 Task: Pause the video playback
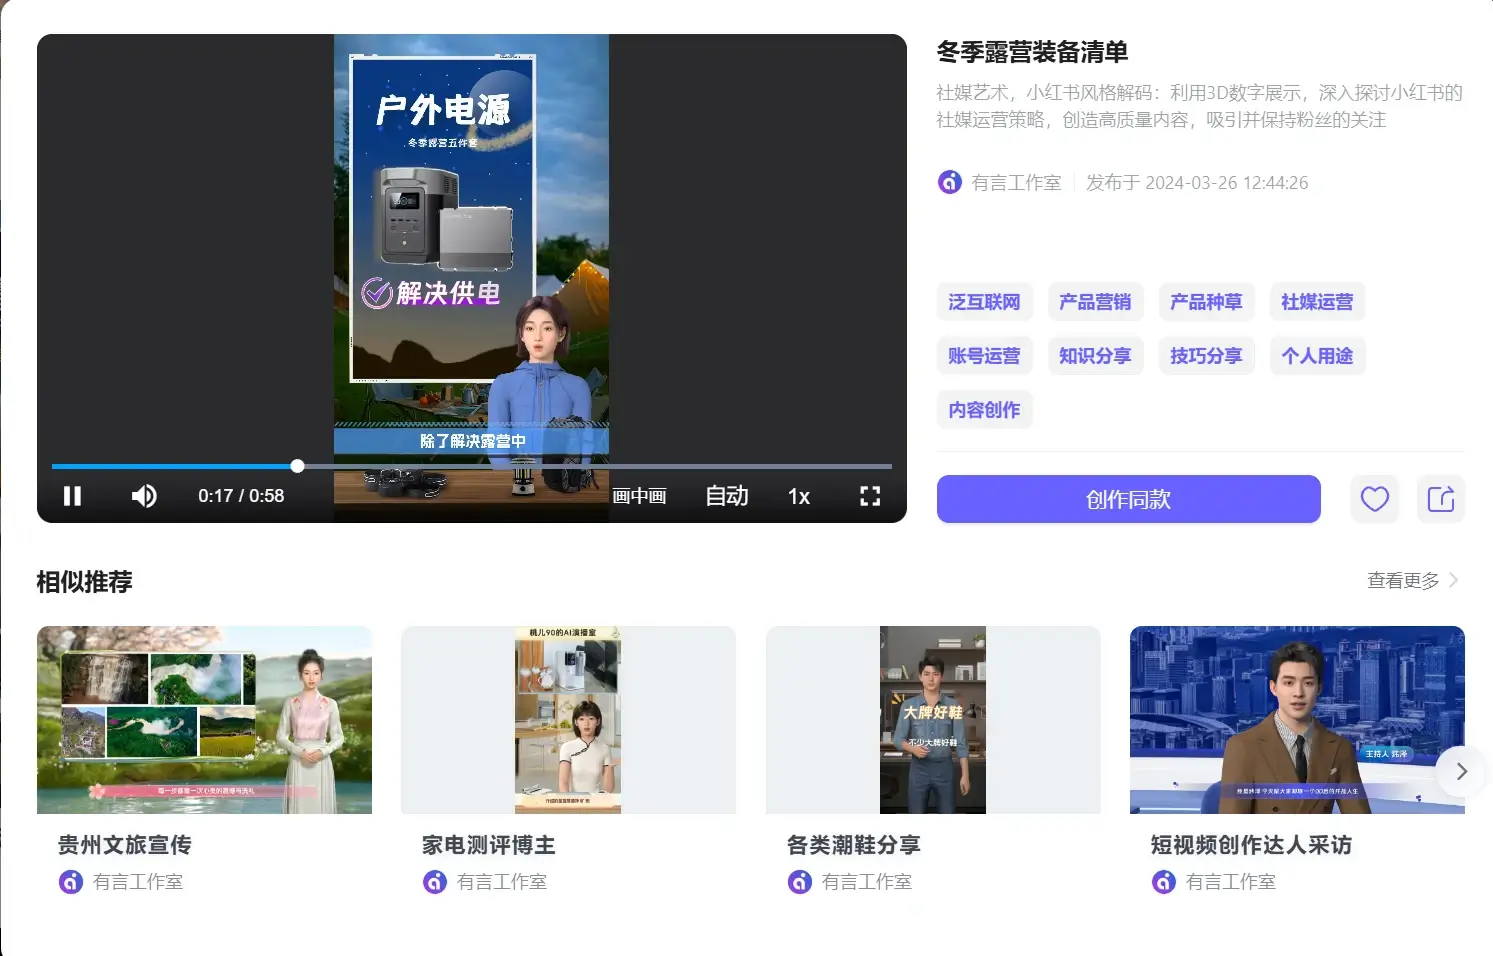click(72, 496)
